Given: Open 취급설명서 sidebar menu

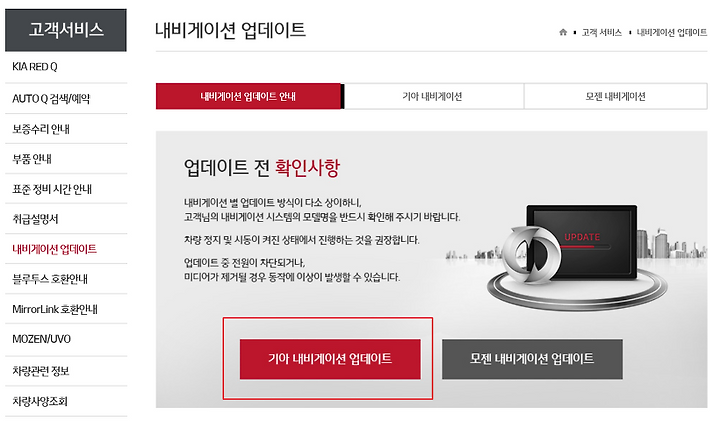Looking at the screenshot, I should [x=66, y=219].
